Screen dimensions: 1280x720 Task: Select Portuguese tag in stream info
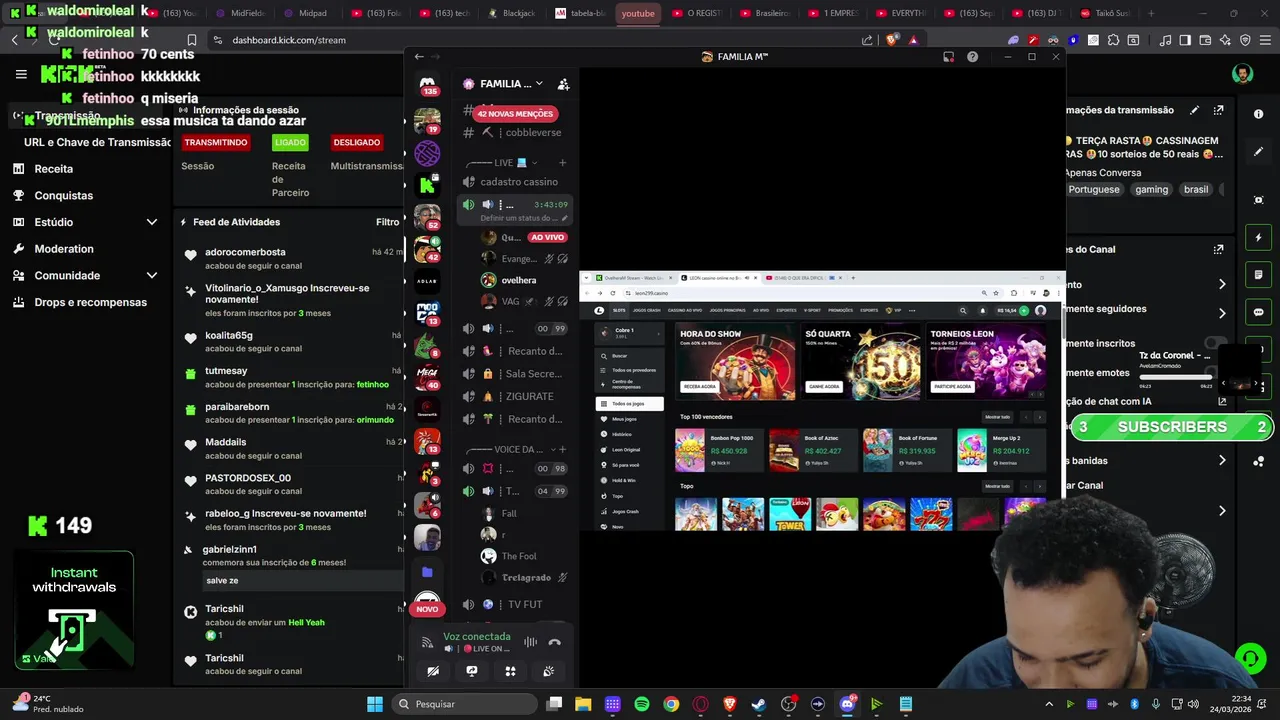click(x=1094, y=189)
